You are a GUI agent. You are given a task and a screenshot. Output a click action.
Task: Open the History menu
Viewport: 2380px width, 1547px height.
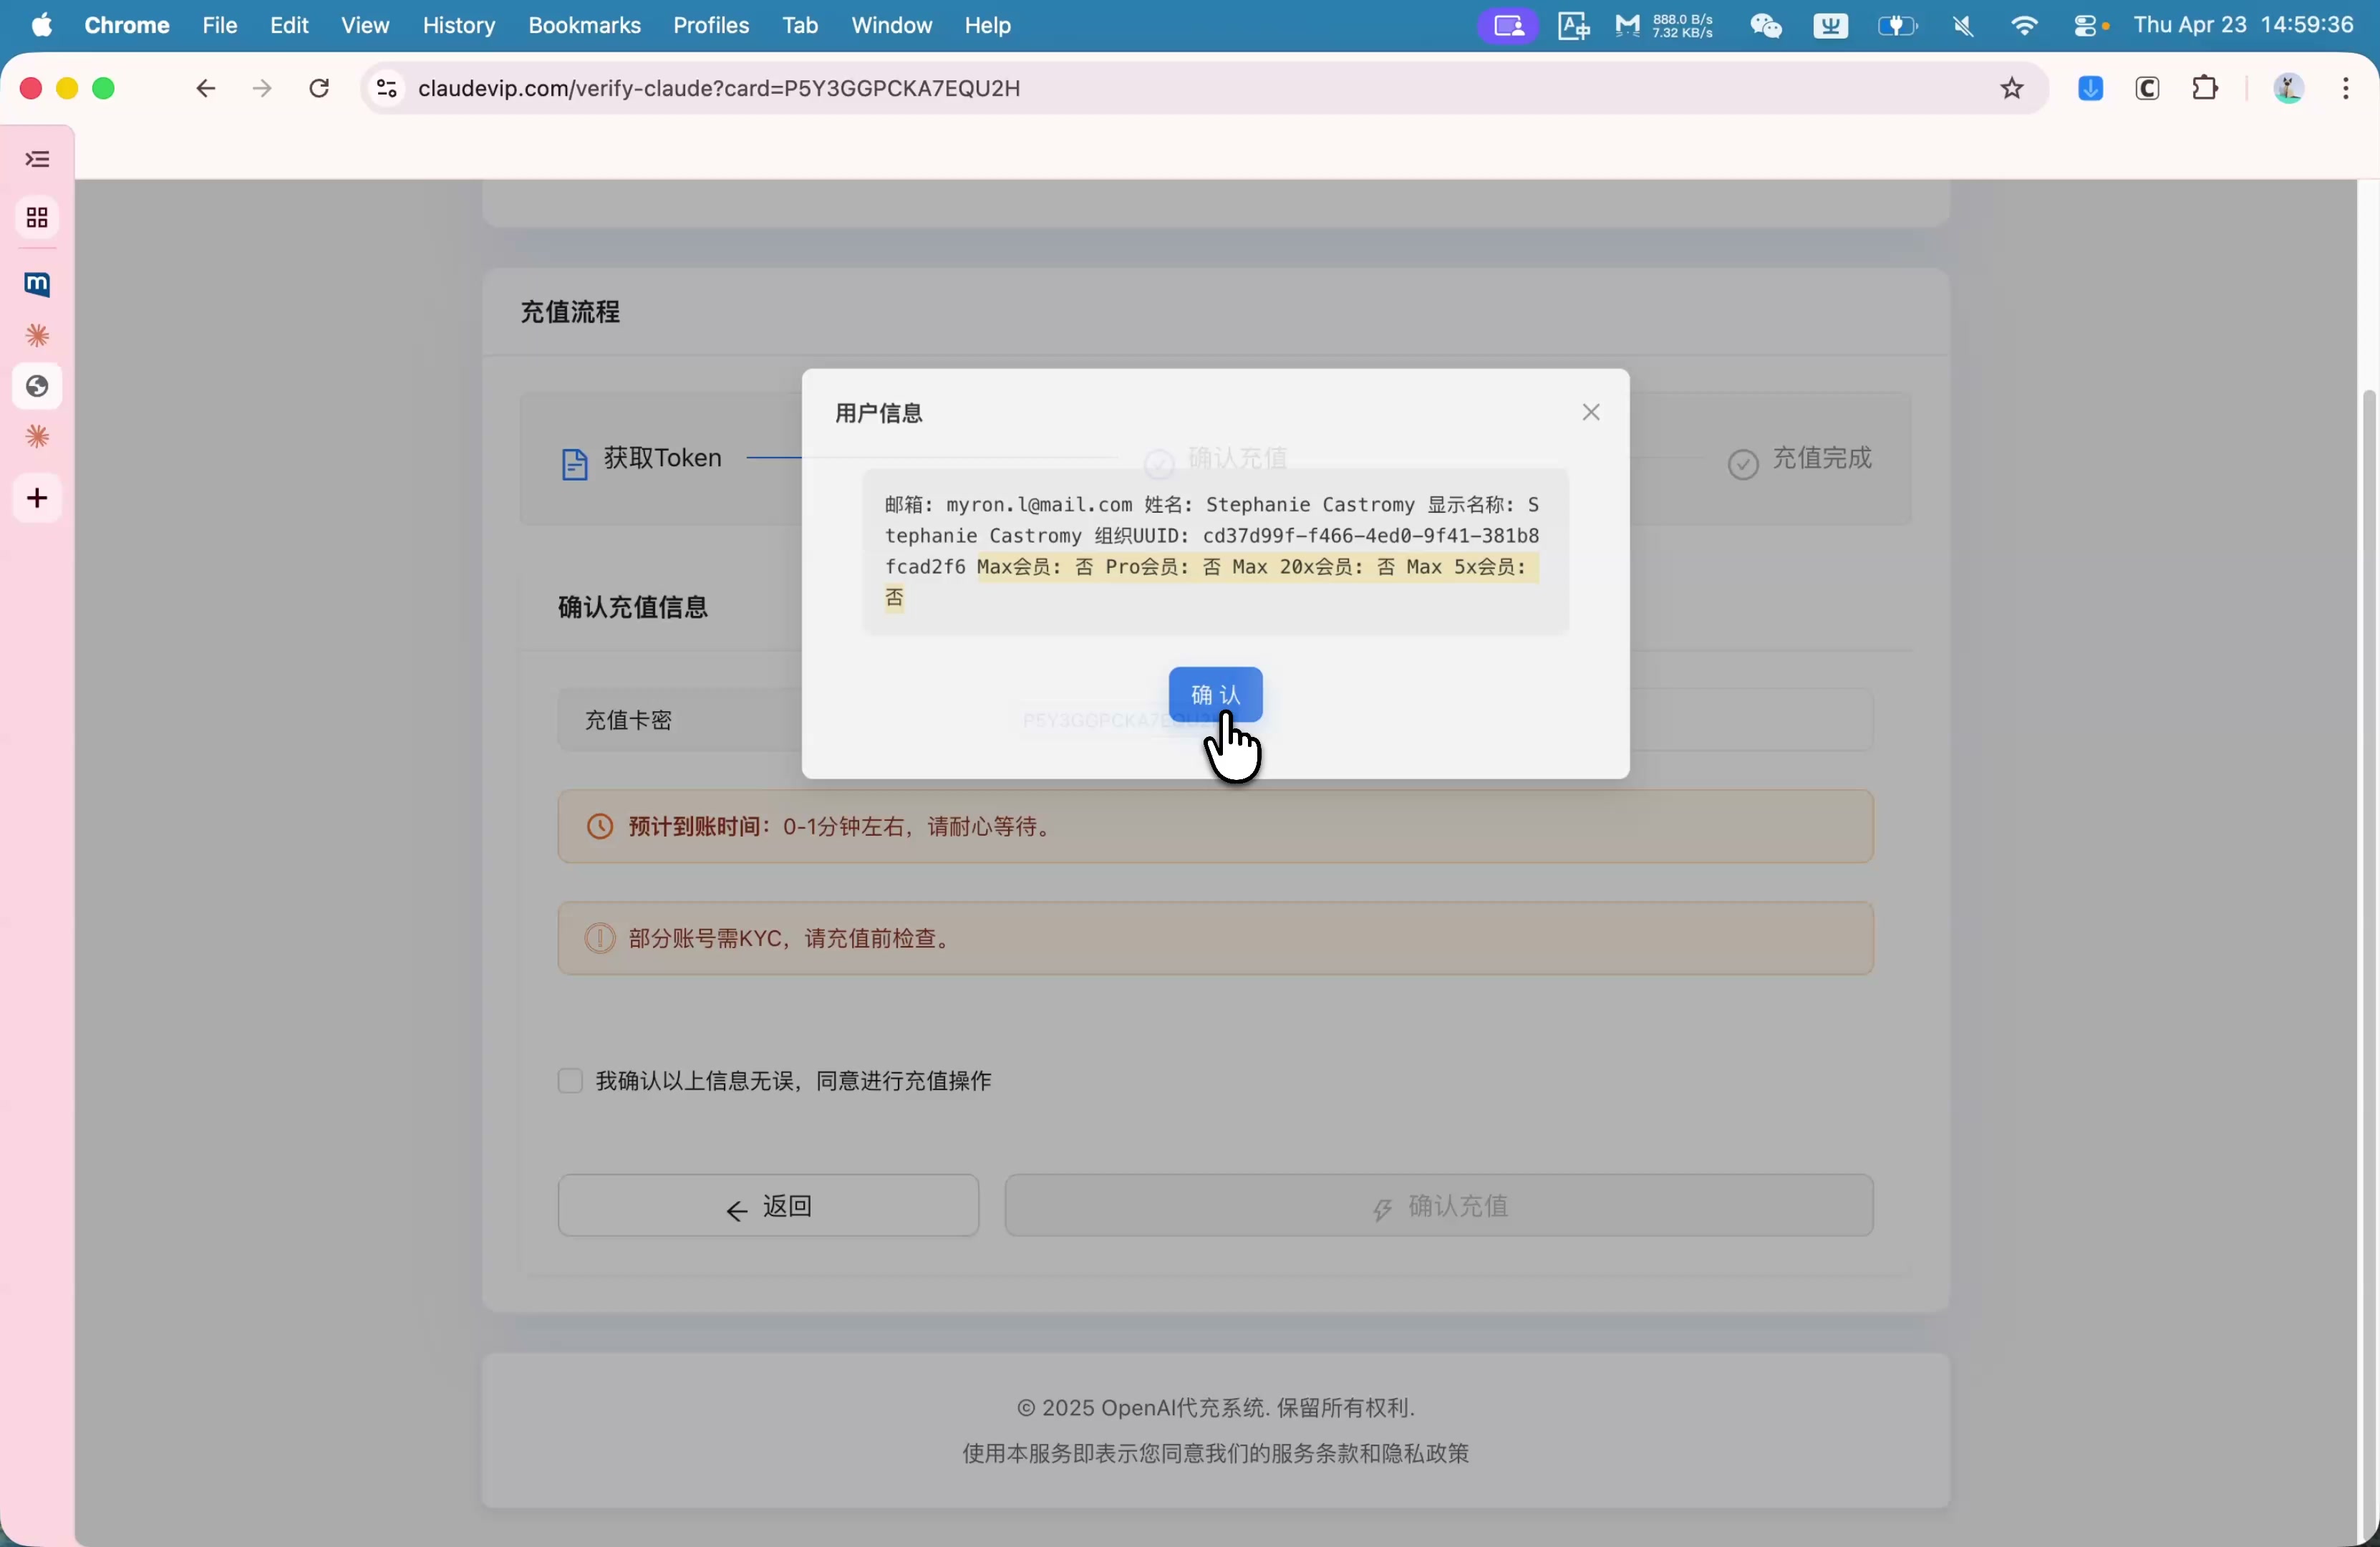tap(459, 25)
